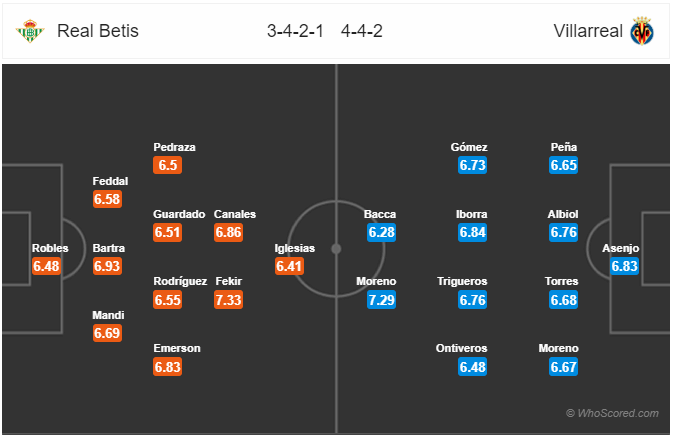Click Robles' 6.48 goalkeeper rating badge

pos(46,266)
